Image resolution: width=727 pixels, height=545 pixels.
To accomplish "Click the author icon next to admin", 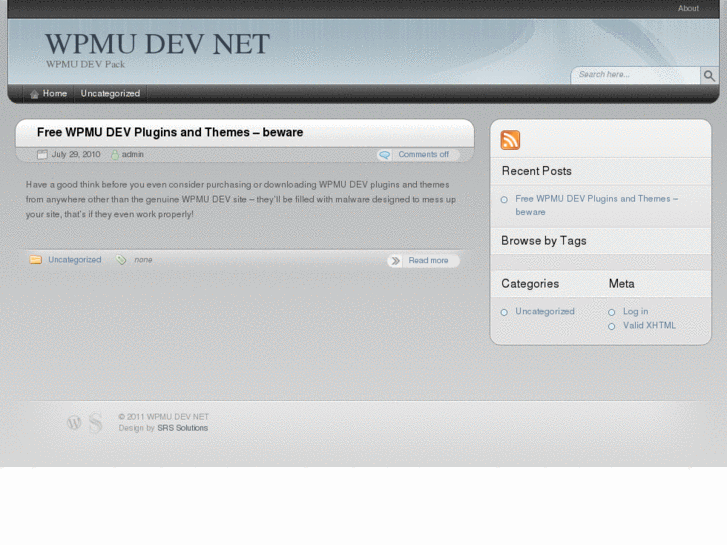I will tap(115, 155).
